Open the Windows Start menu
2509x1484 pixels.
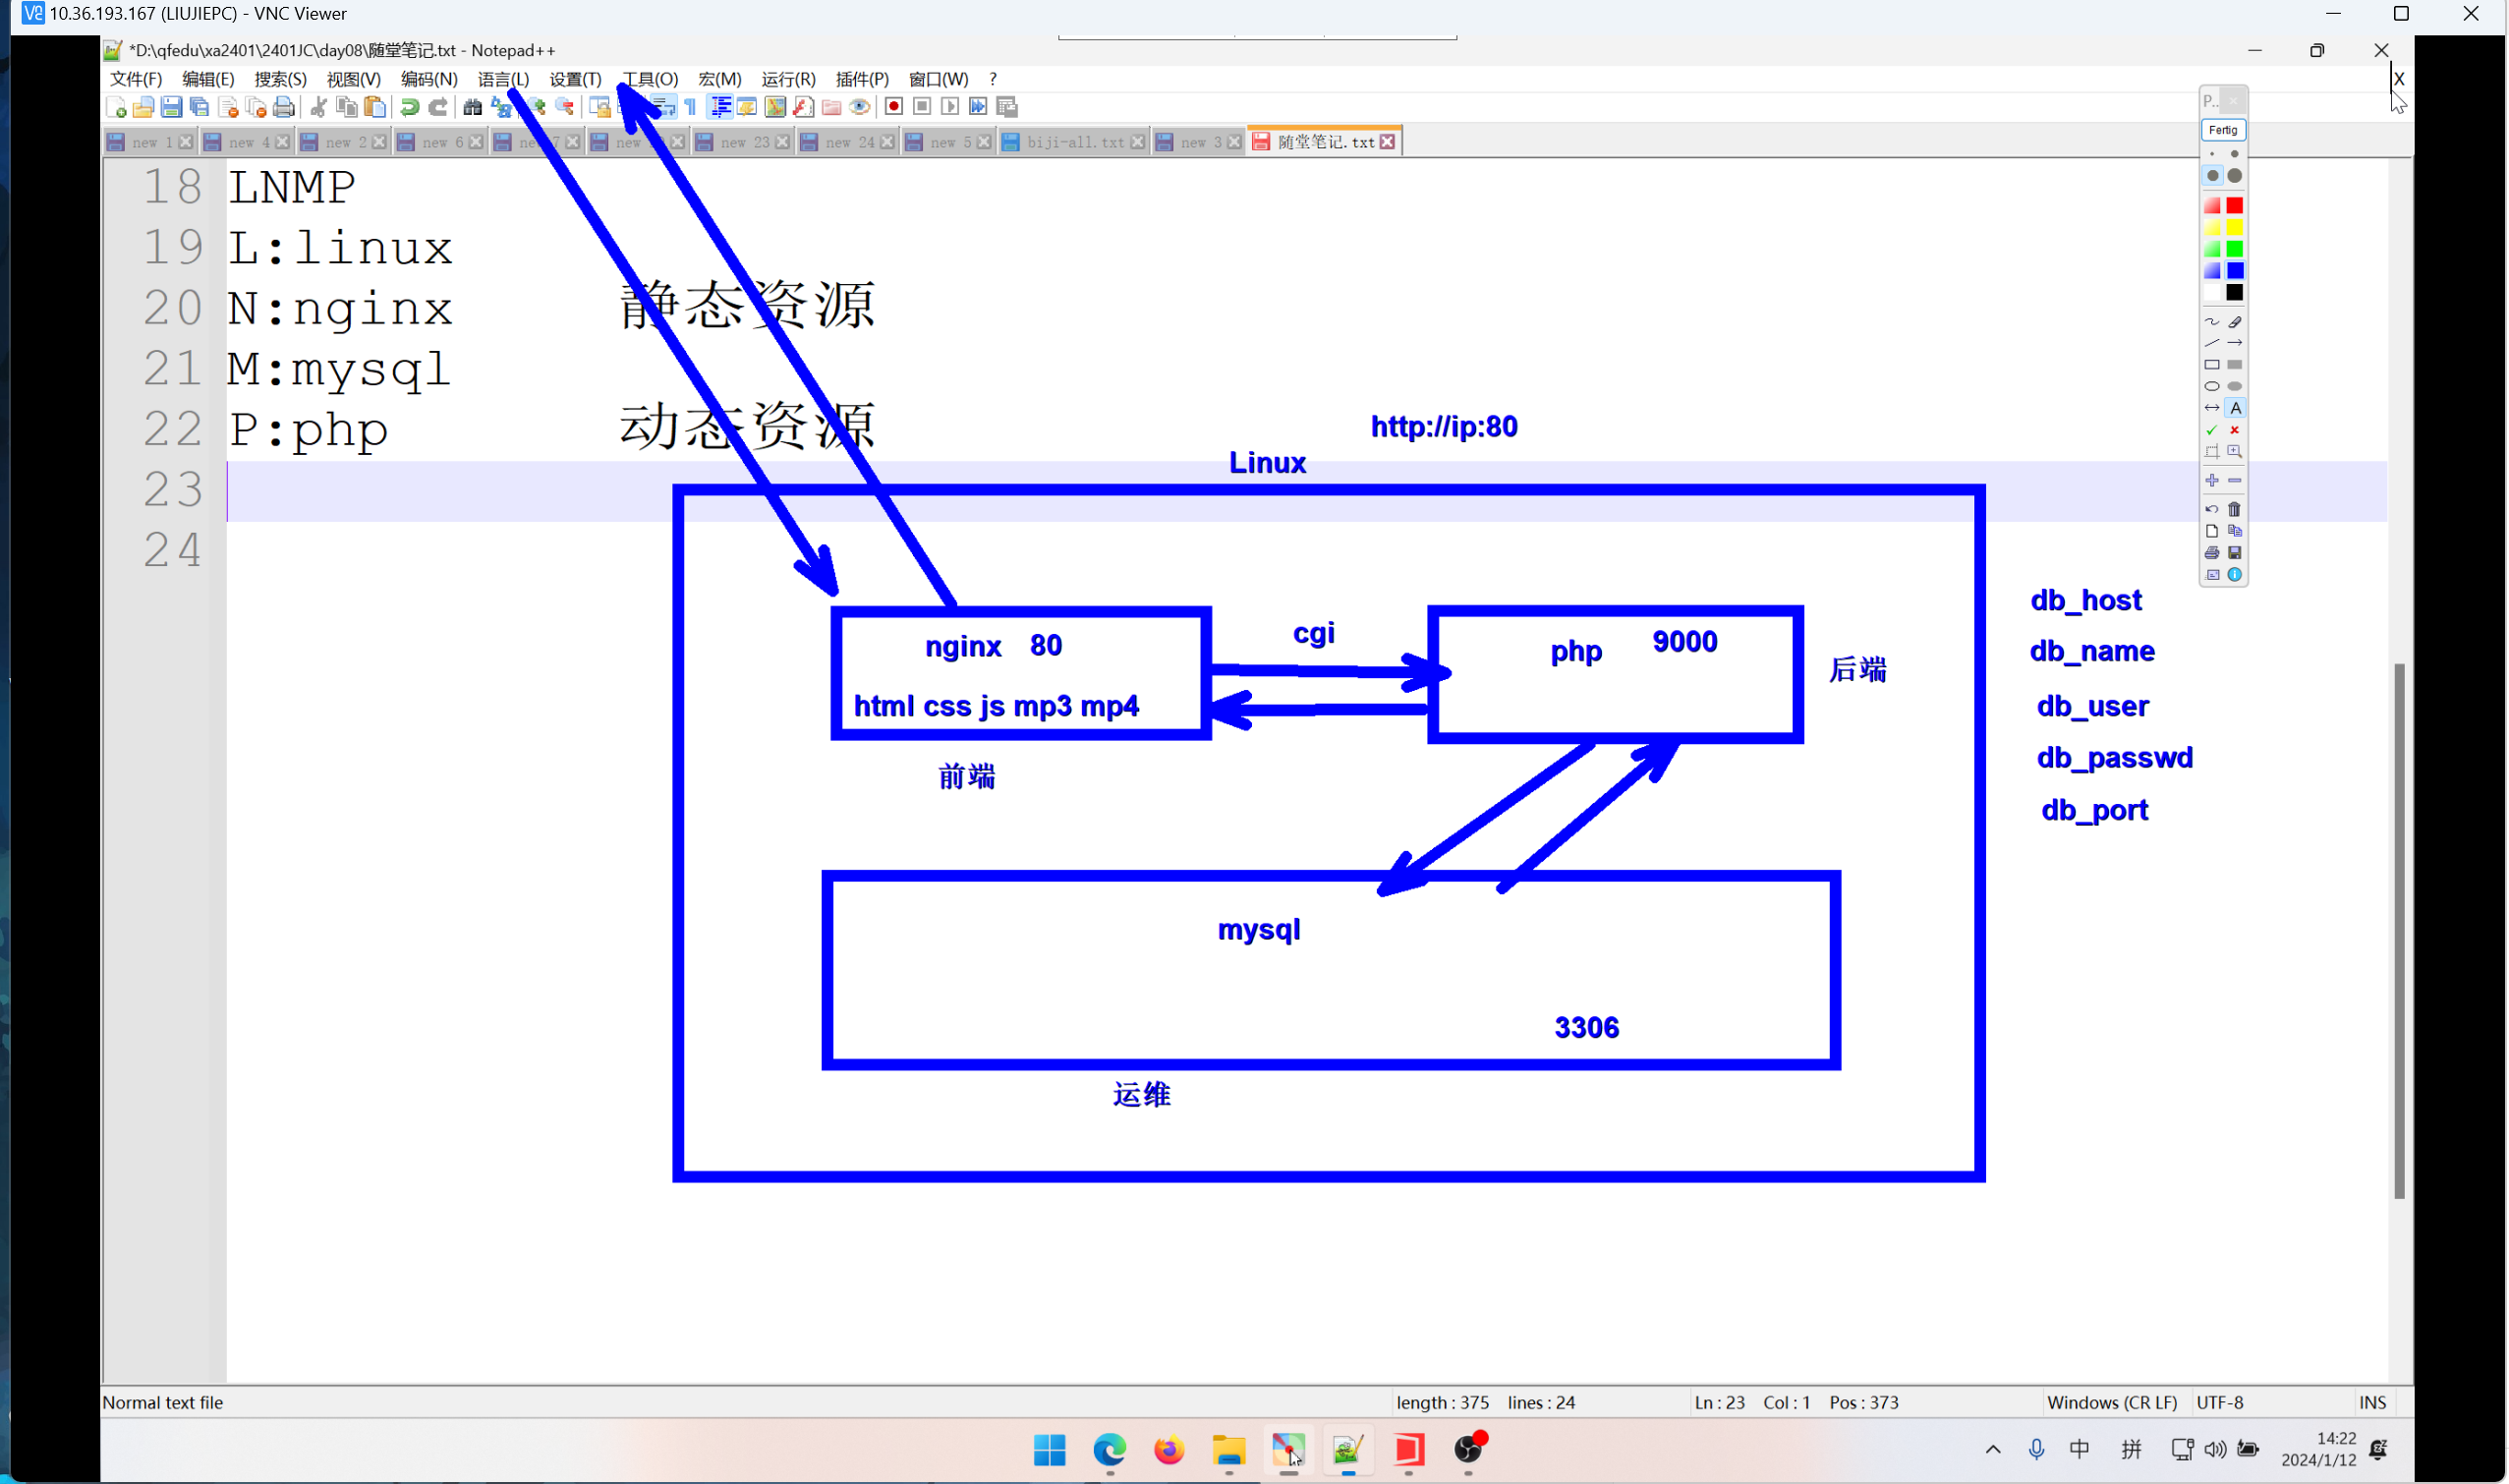point(1049,1450)
